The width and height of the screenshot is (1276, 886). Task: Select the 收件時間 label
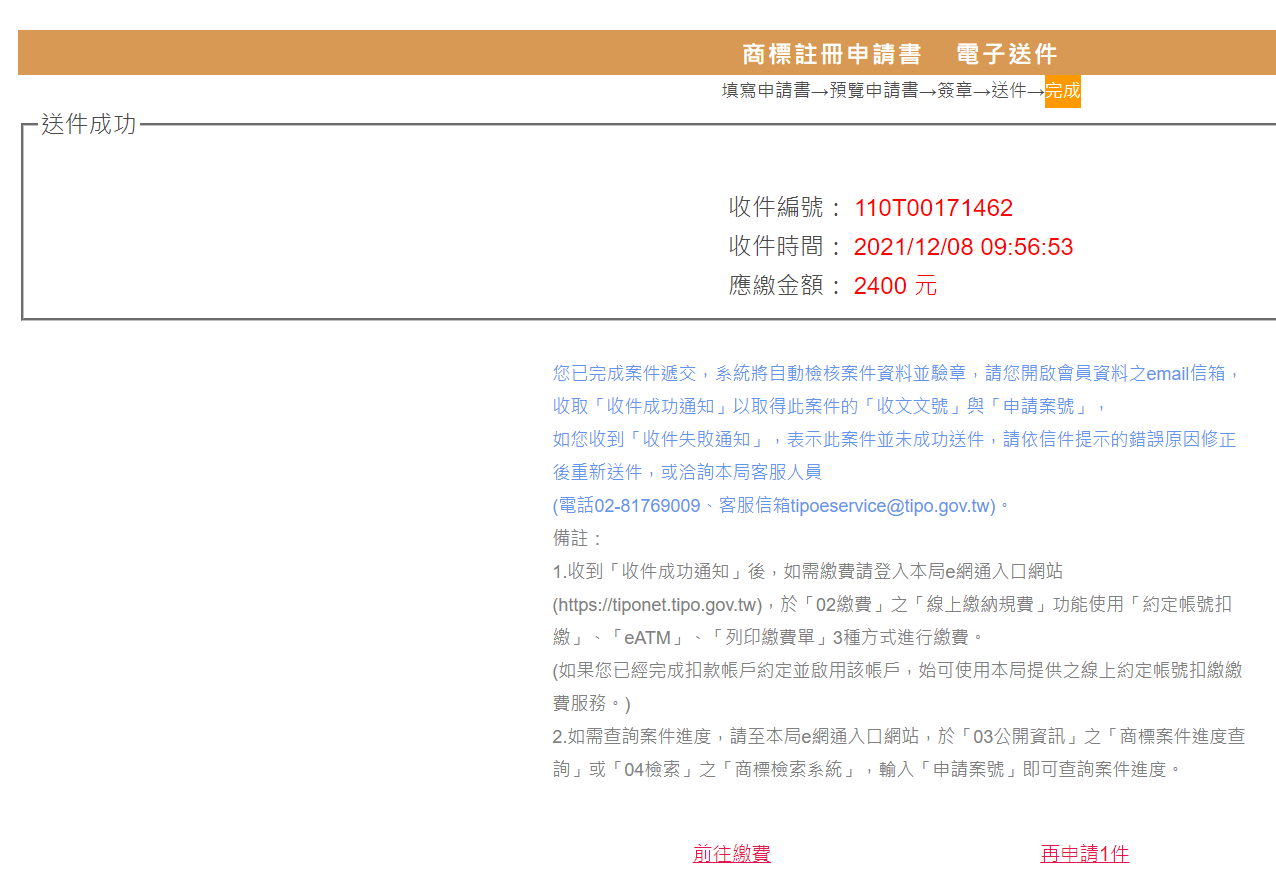(x=776, y=247)
